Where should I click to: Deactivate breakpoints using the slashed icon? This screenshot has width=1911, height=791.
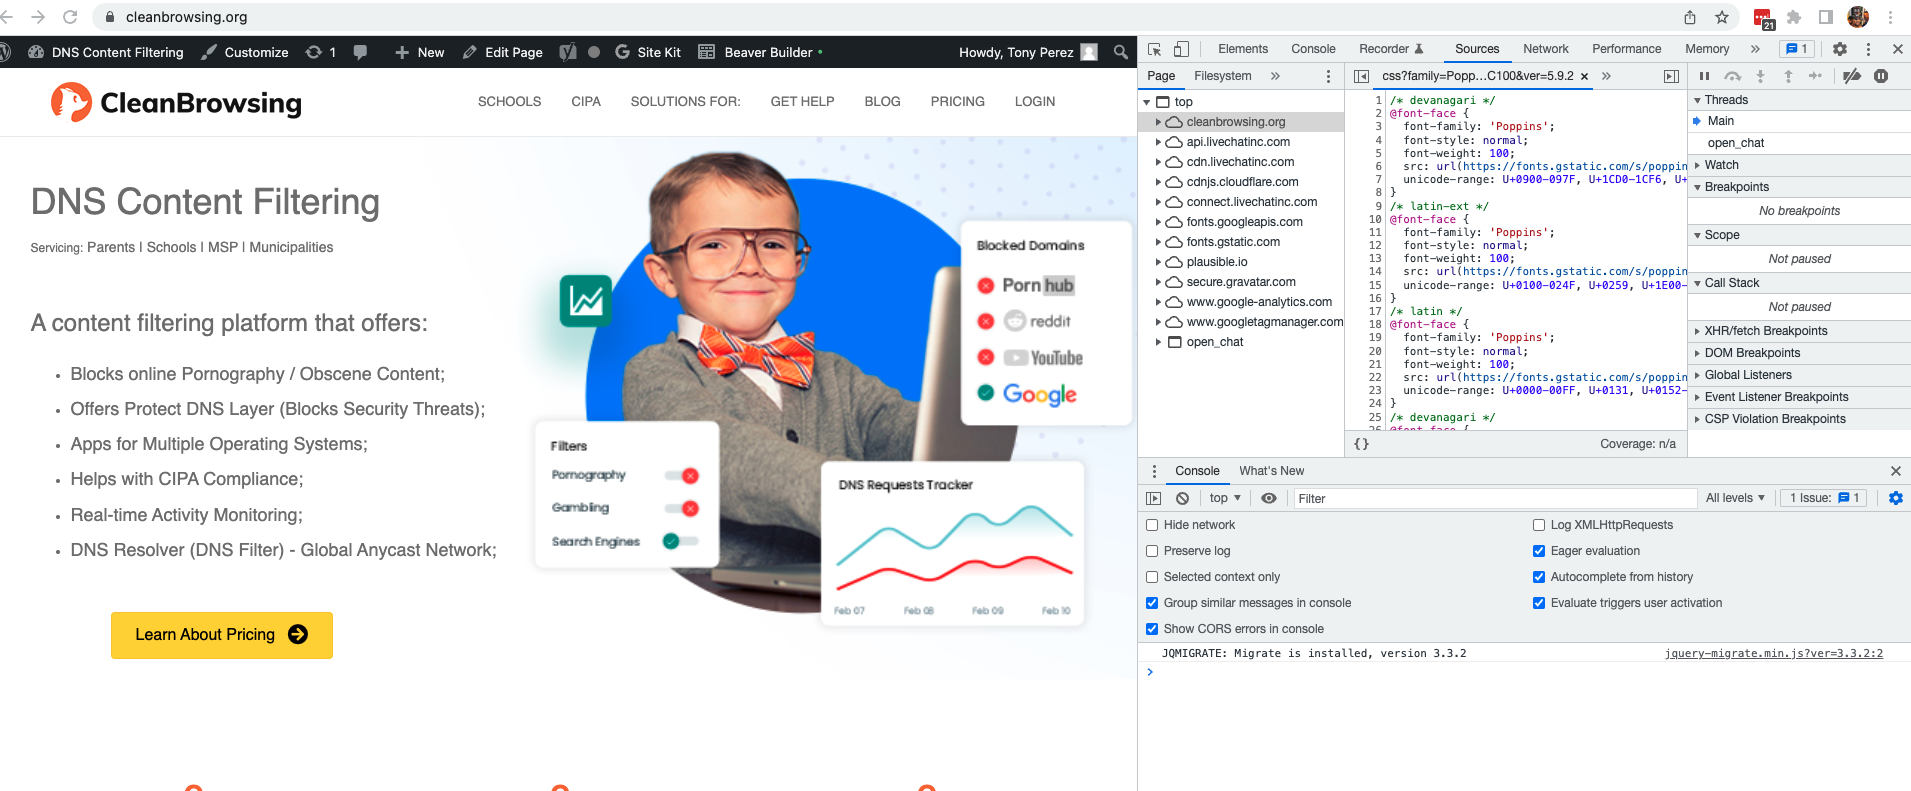click(x=1852, y=76)
